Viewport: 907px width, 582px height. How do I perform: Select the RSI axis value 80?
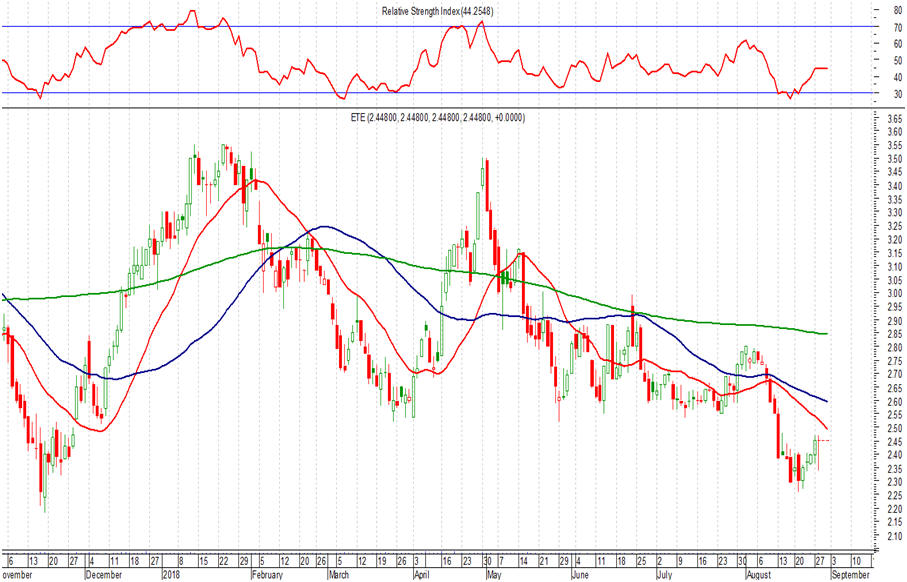[897, 10]
